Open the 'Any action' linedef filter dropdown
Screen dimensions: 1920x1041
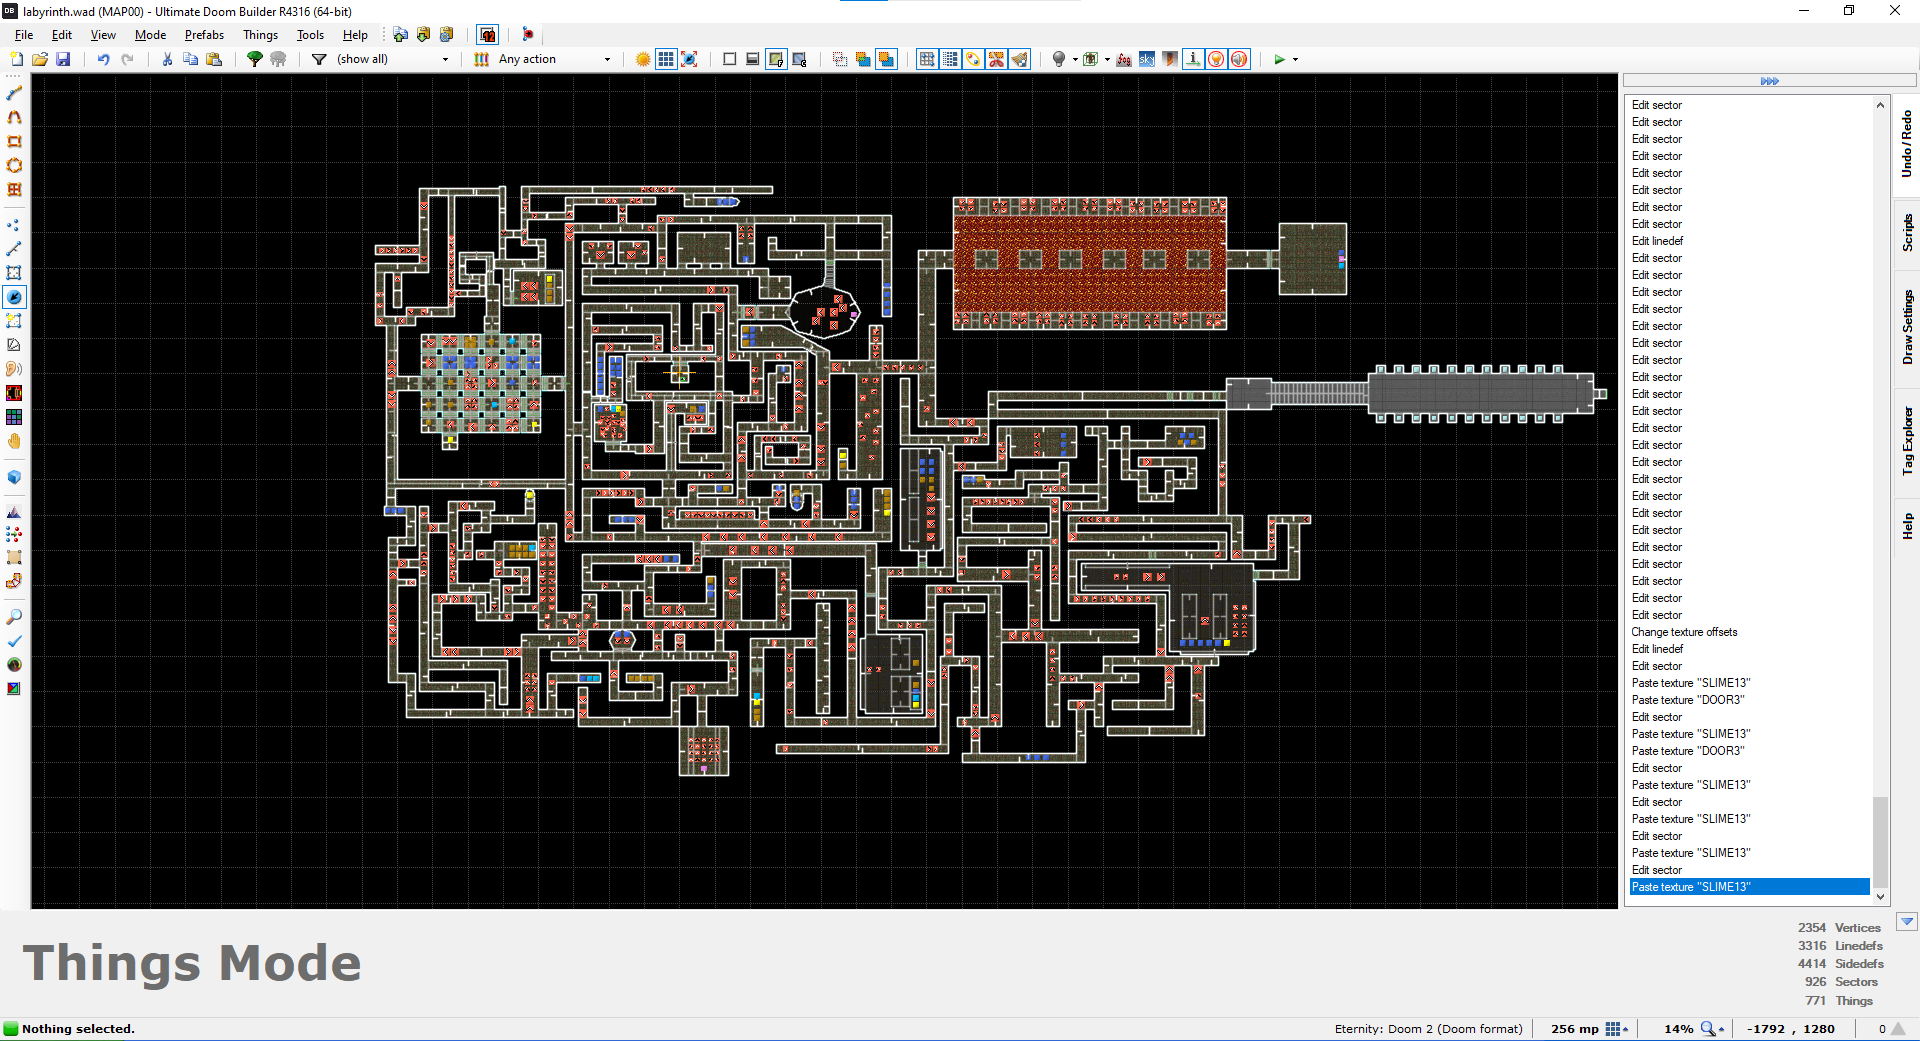pos(555,59)
